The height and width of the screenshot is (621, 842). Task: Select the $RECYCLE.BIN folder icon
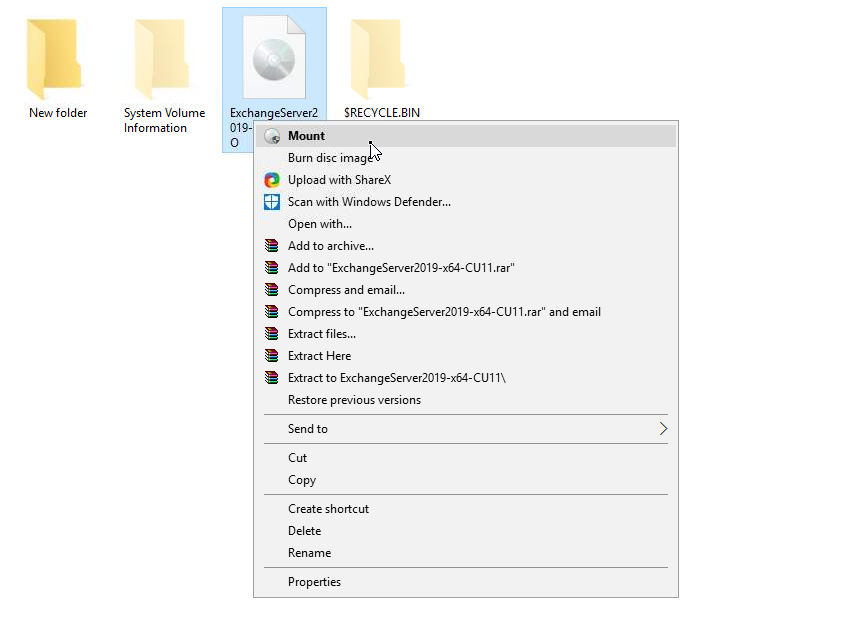378,59
